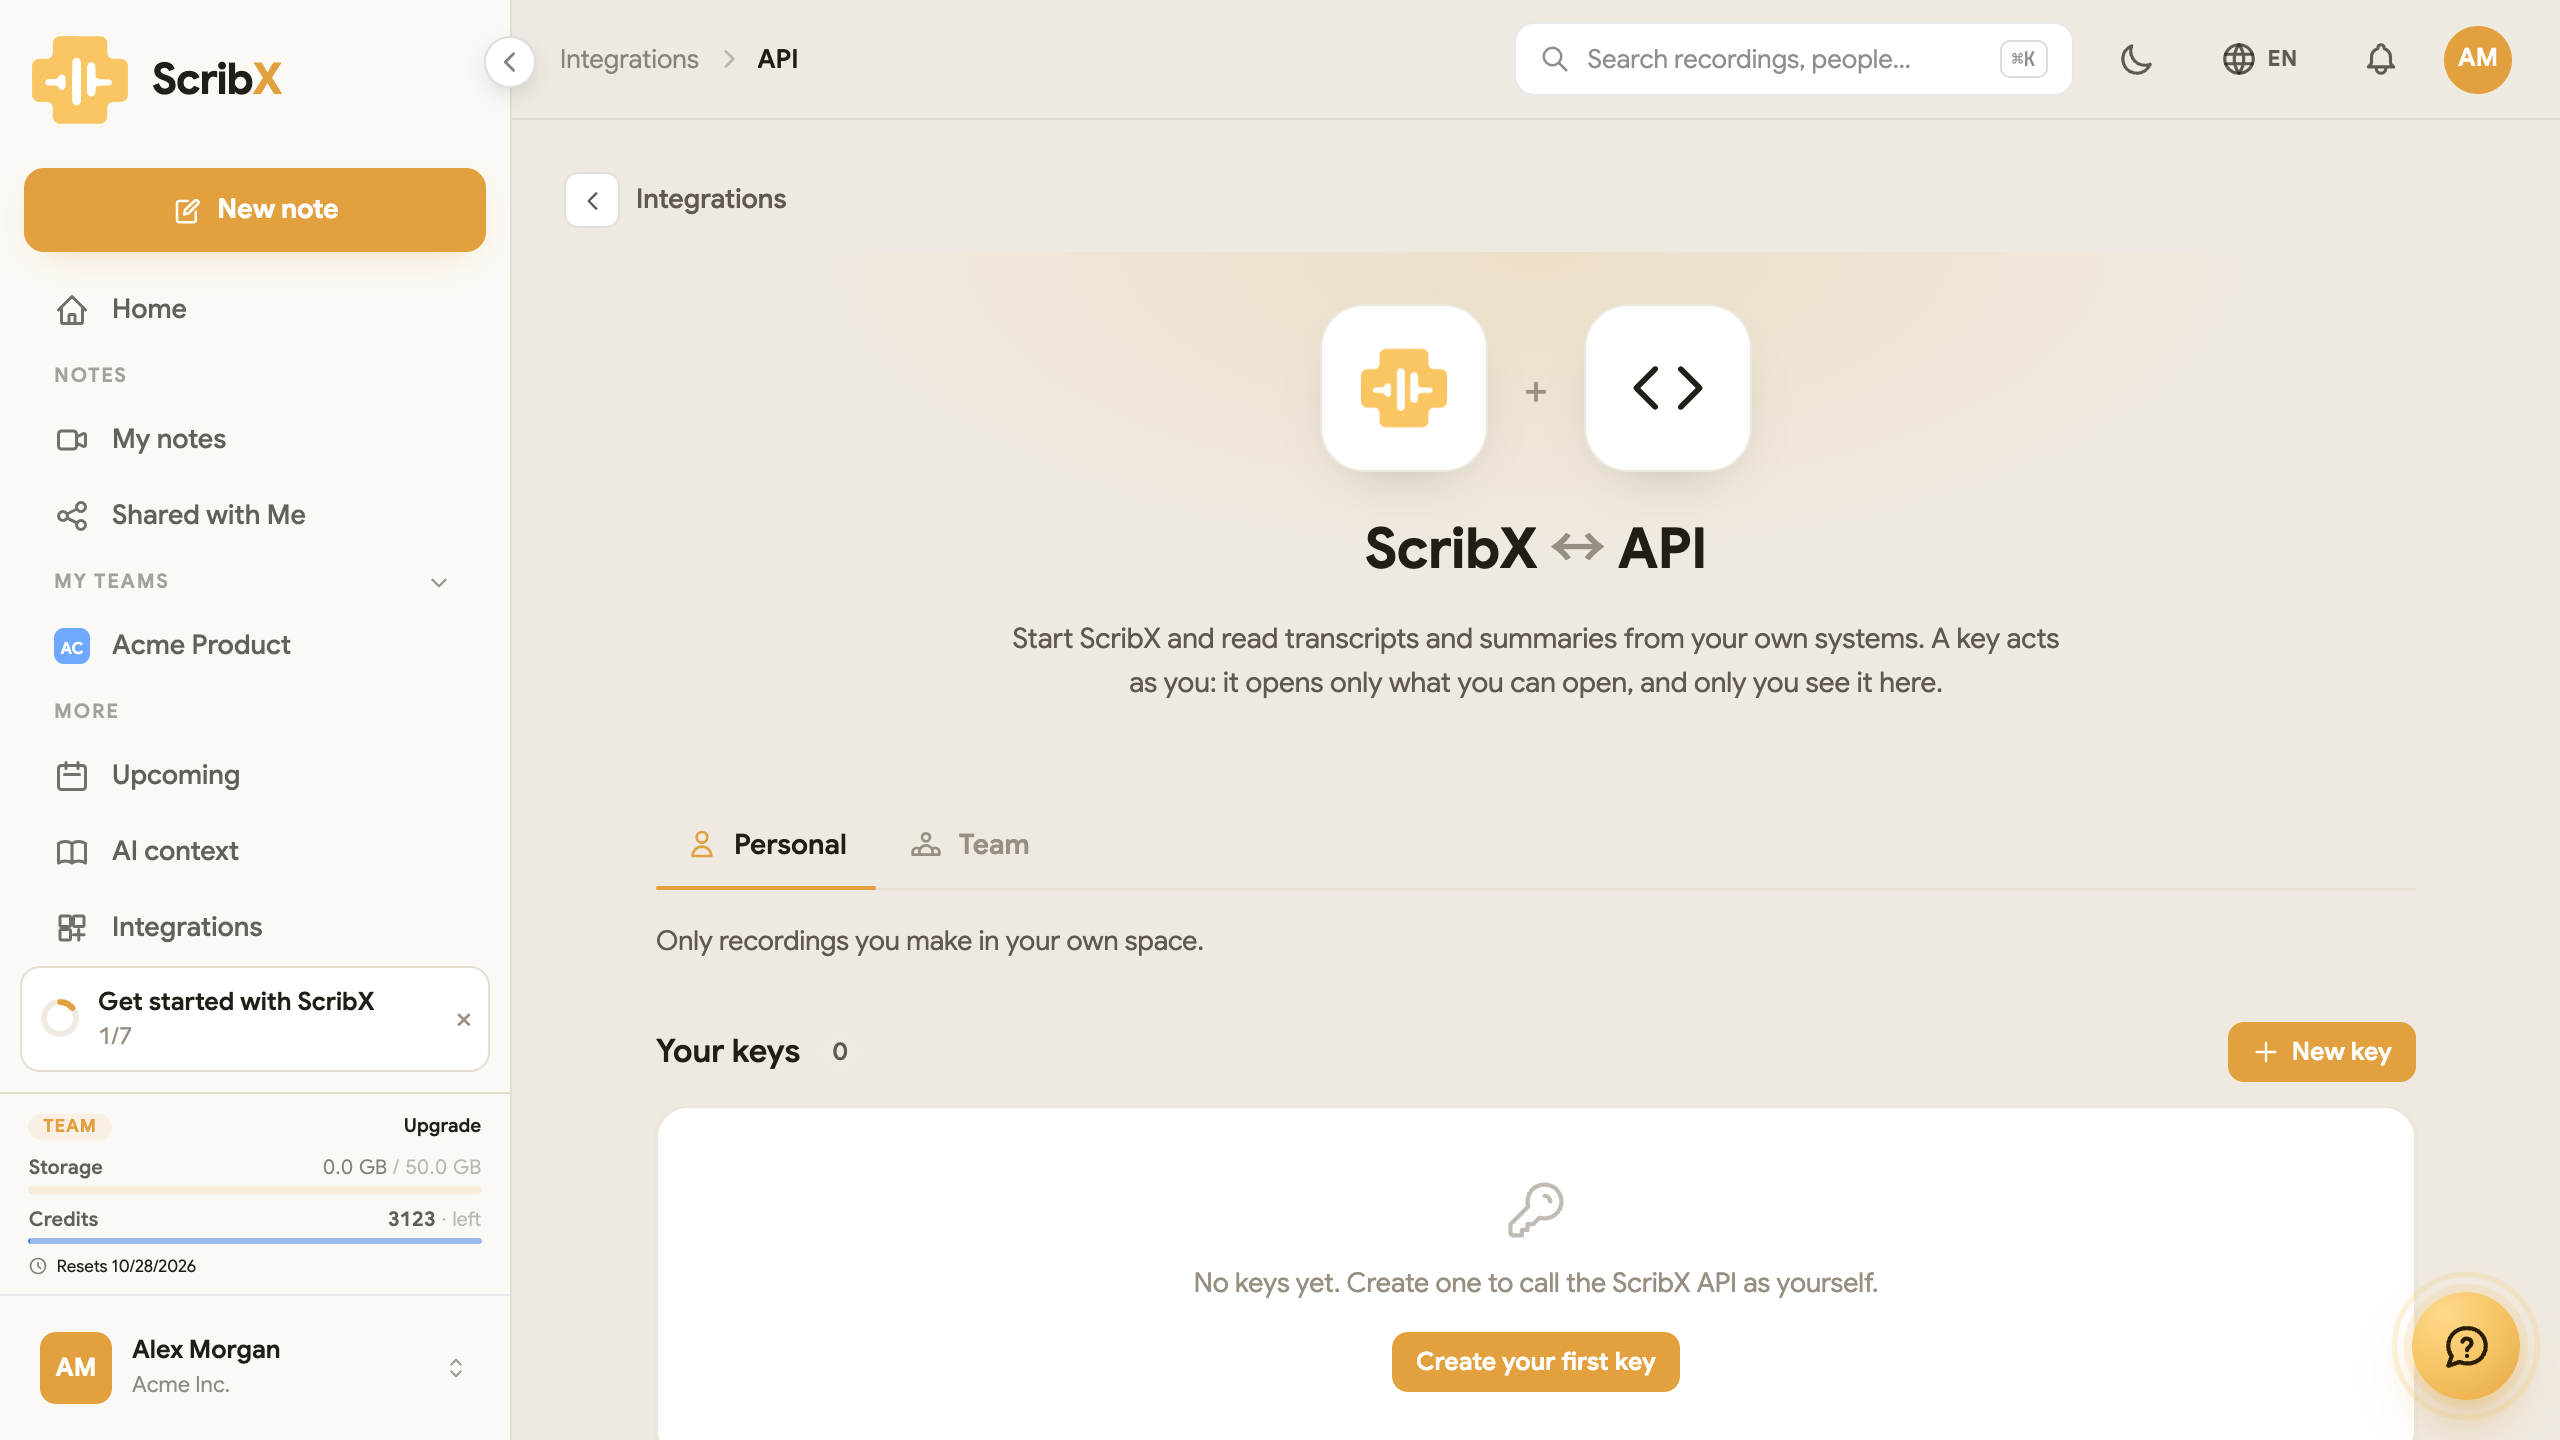Open Get started with ScribX checklist

pyautogui.click(x=255, y=1018)
